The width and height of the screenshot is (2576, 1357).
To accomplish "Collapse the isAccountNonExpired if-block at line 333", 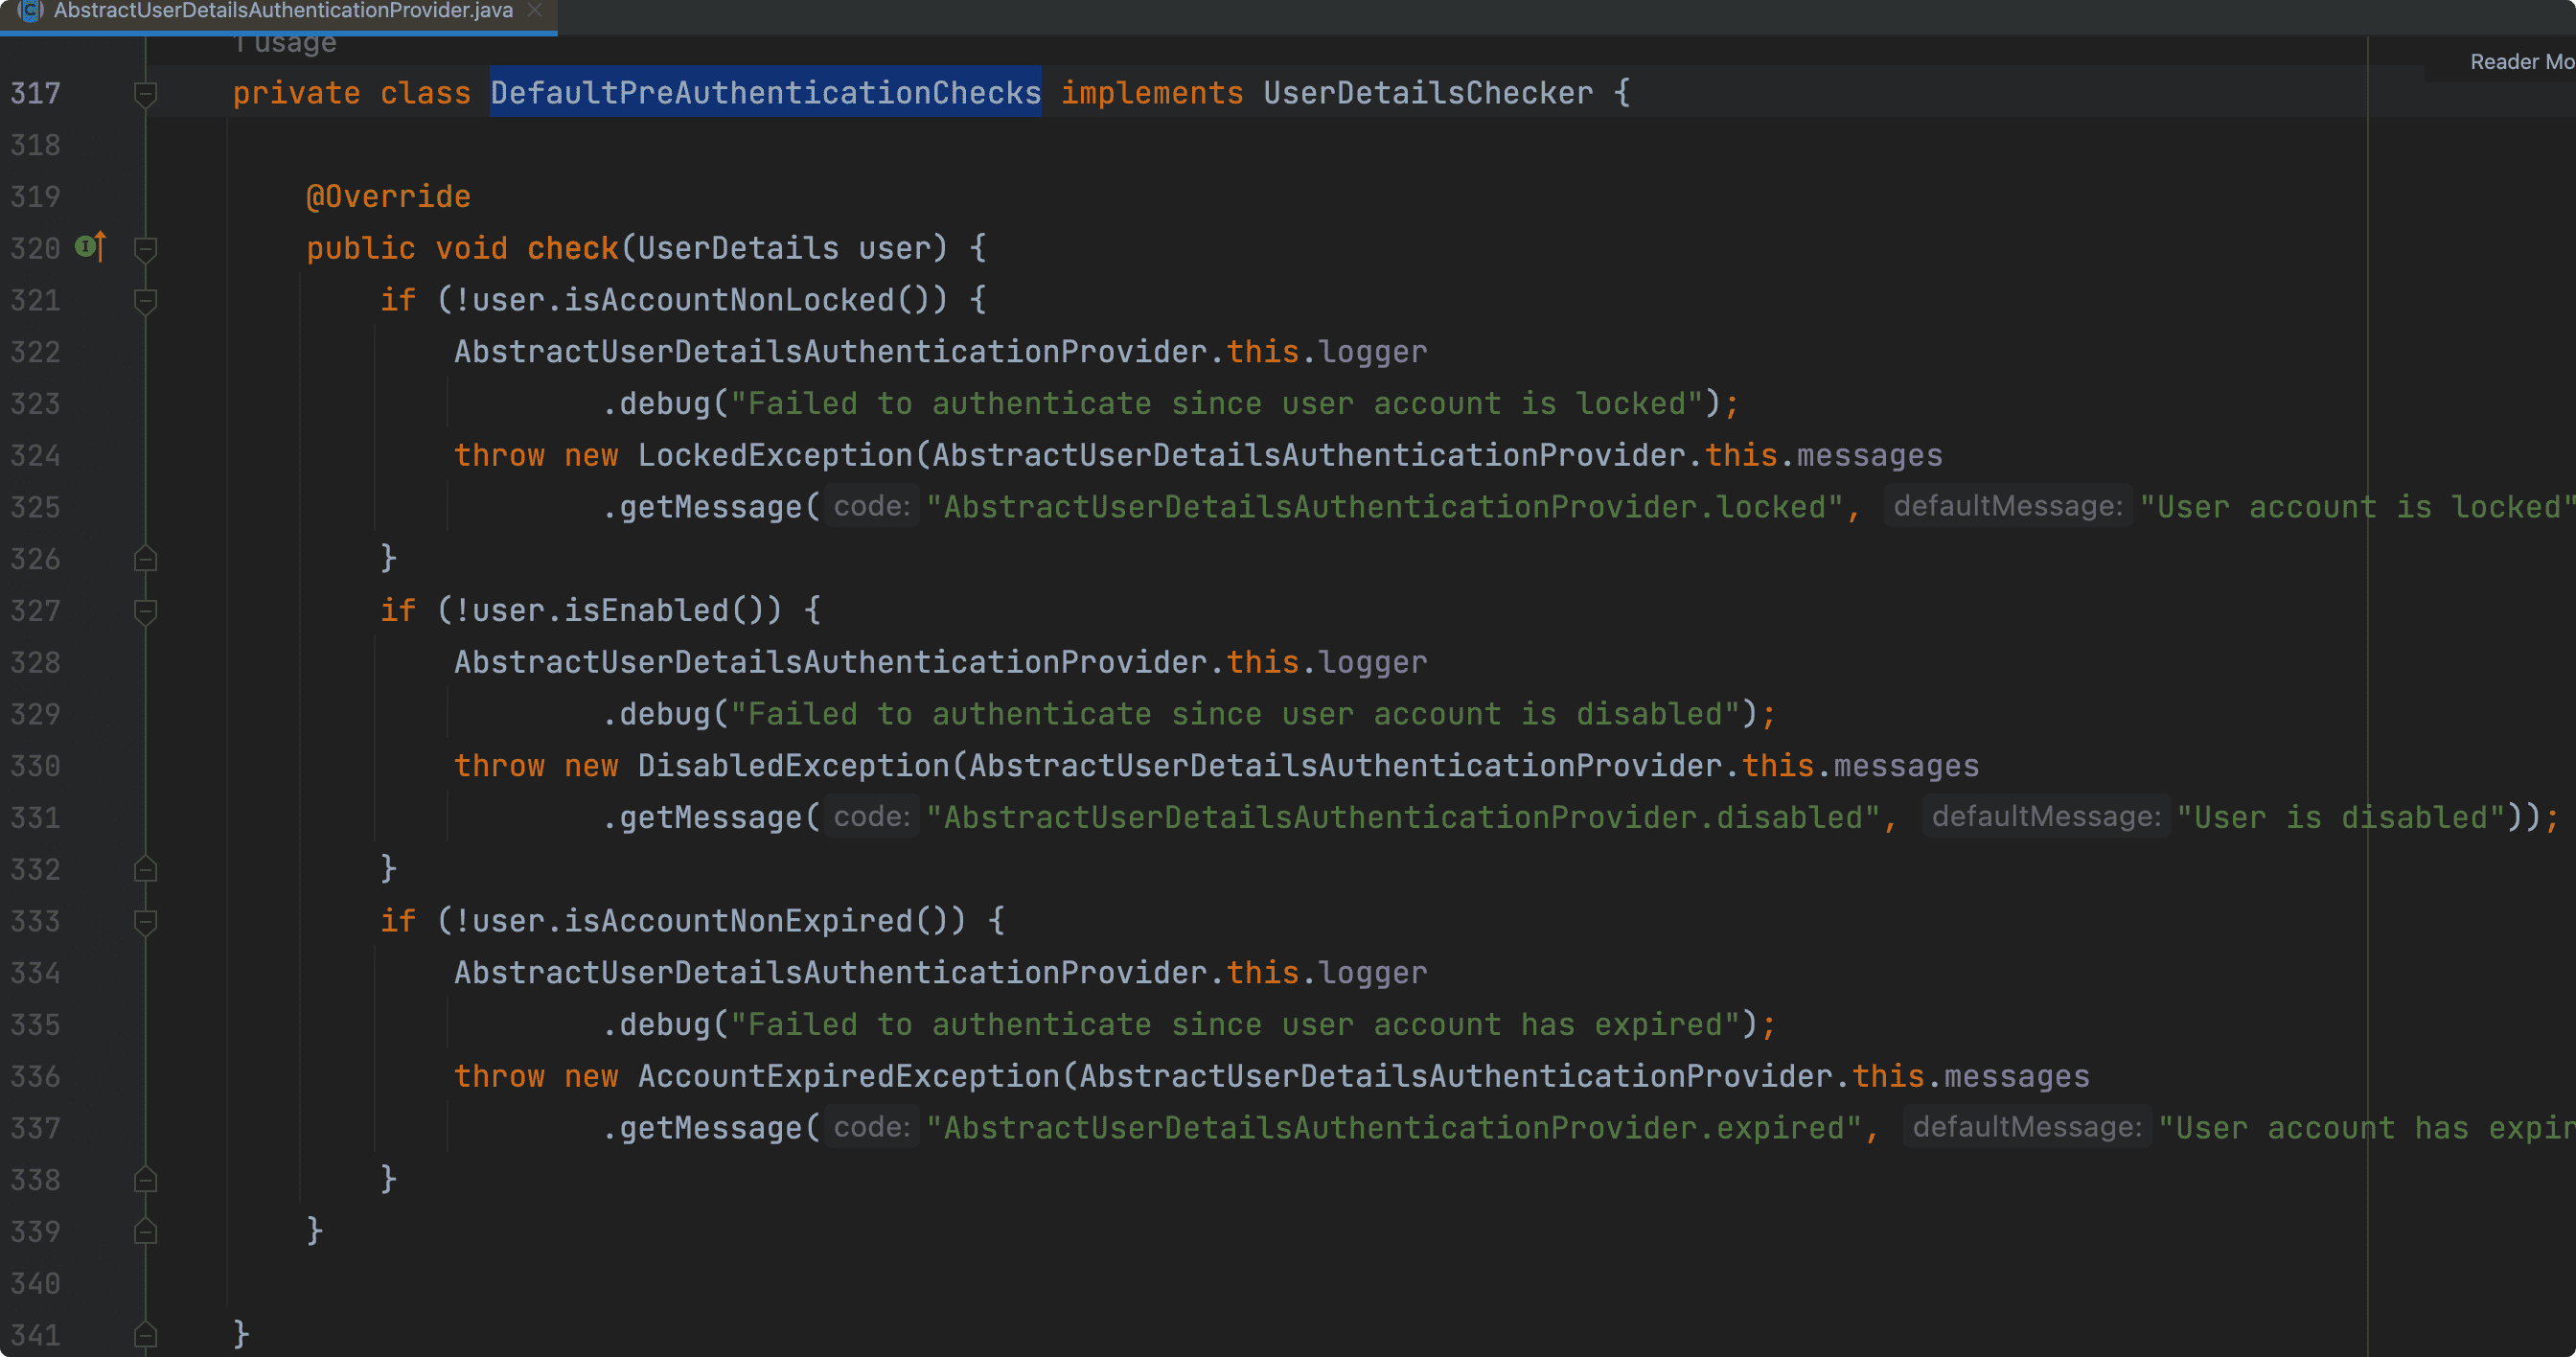I will [x=145, y=921].
